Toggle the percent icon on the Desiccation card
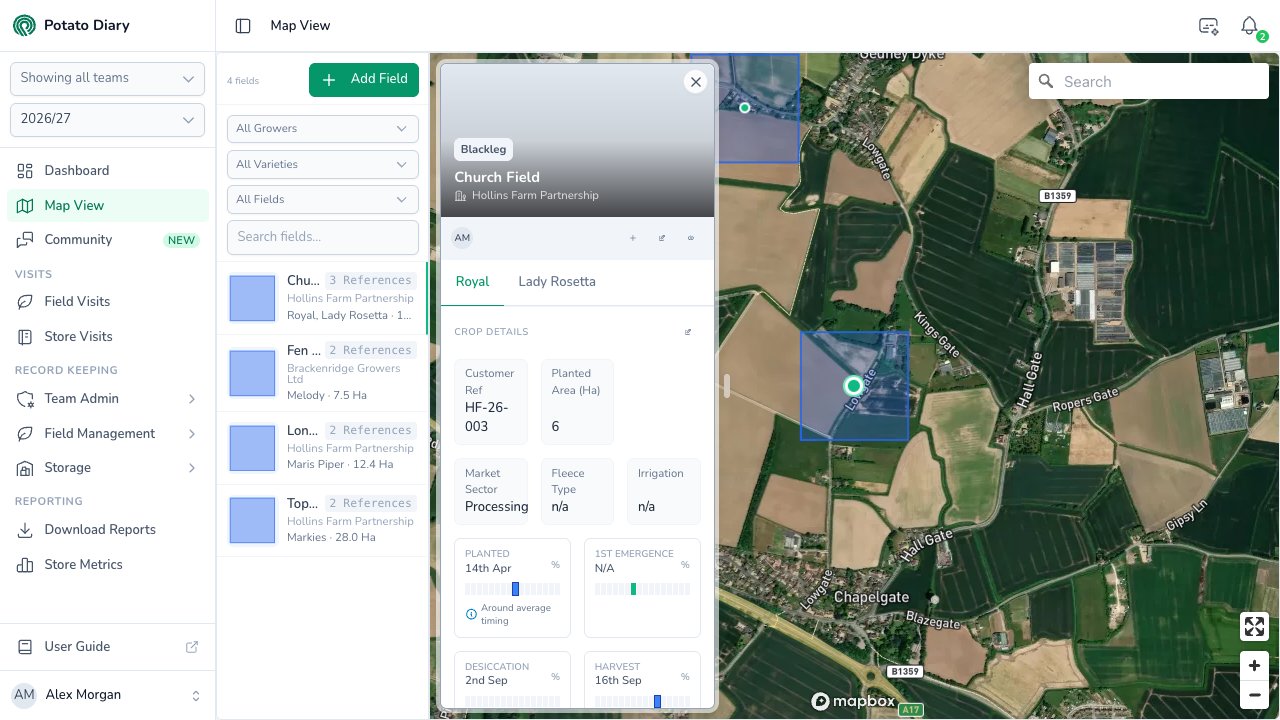This screenshot has width=1280, height=720. click(x=555, y=678)
